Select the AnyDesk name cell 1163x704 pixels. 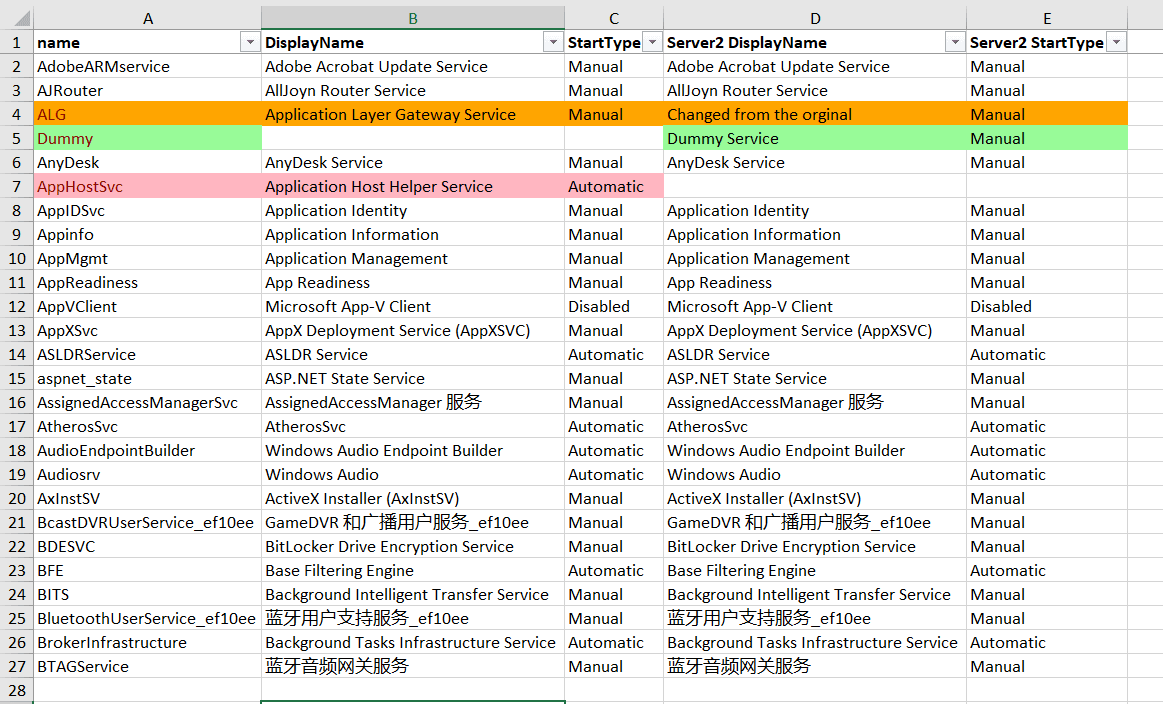coord(148,162)
